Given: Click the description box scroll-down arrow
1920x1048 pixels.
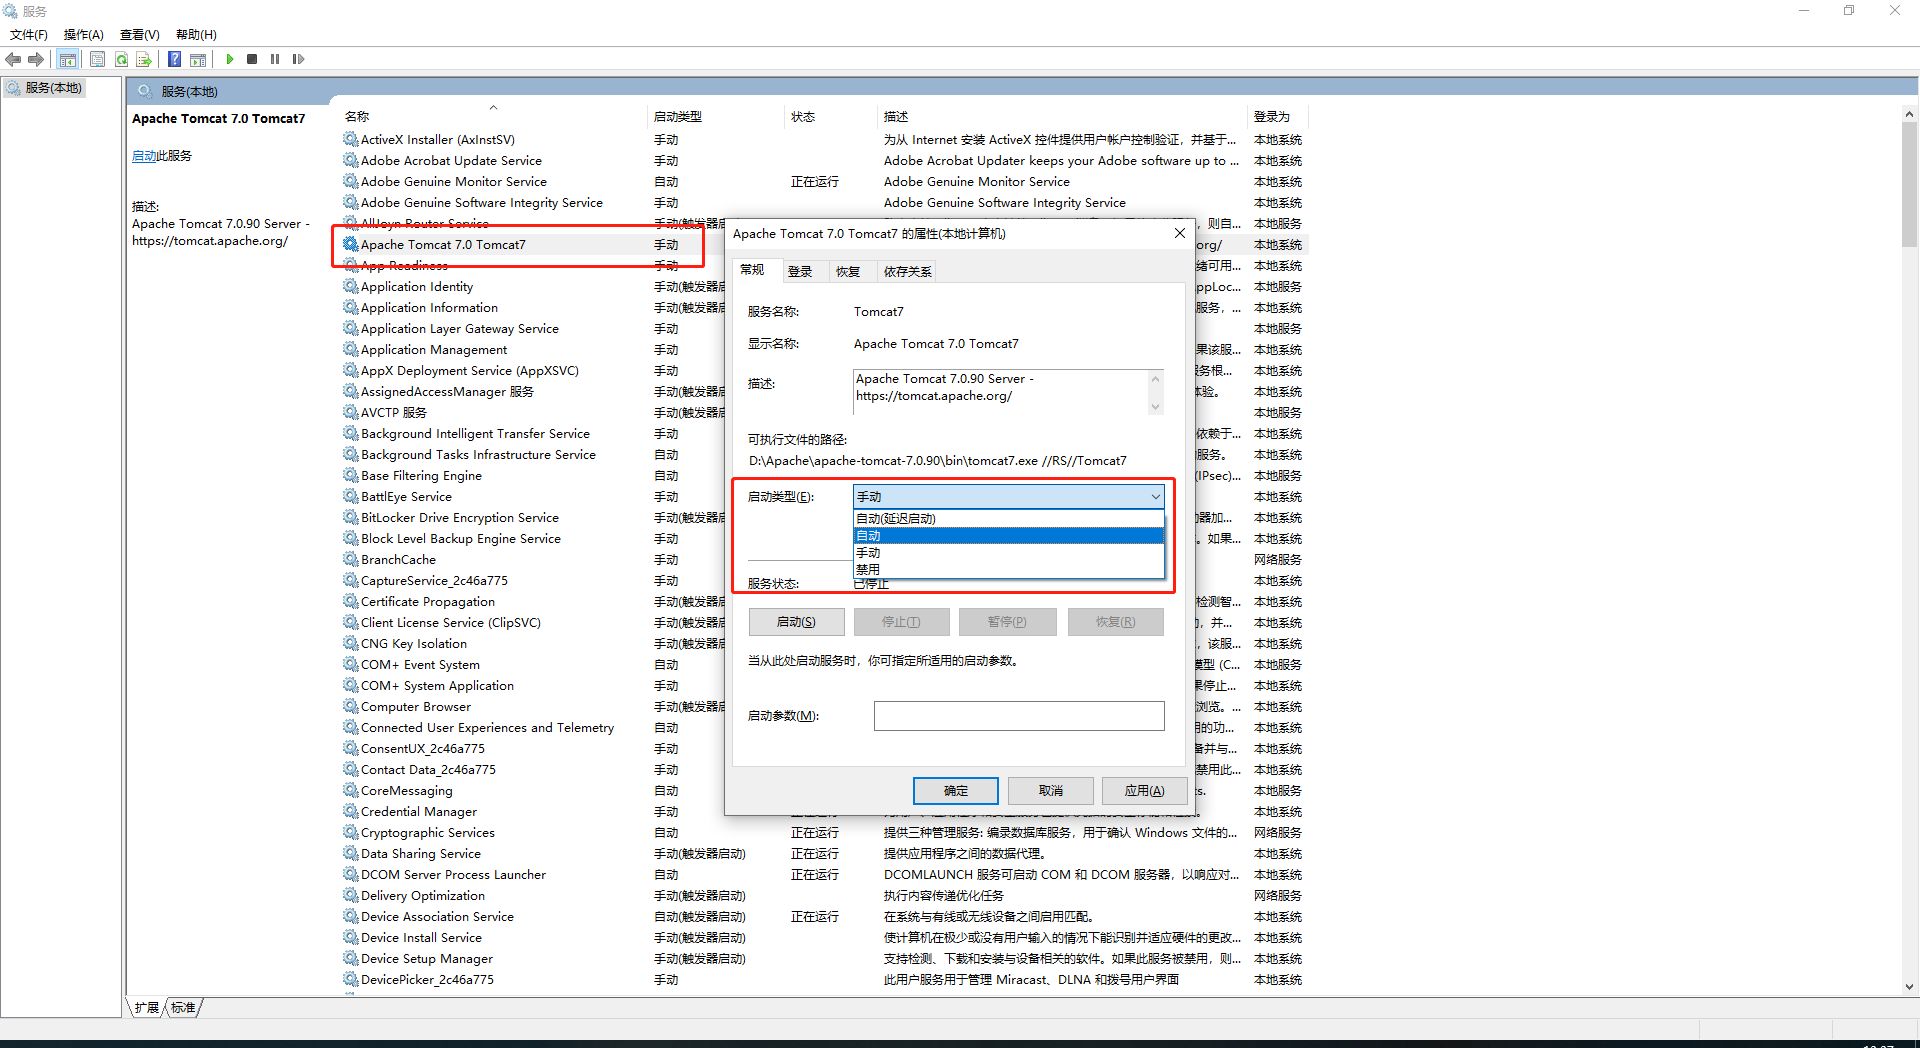Looking at the screenshot, I should click(1155, 406).
